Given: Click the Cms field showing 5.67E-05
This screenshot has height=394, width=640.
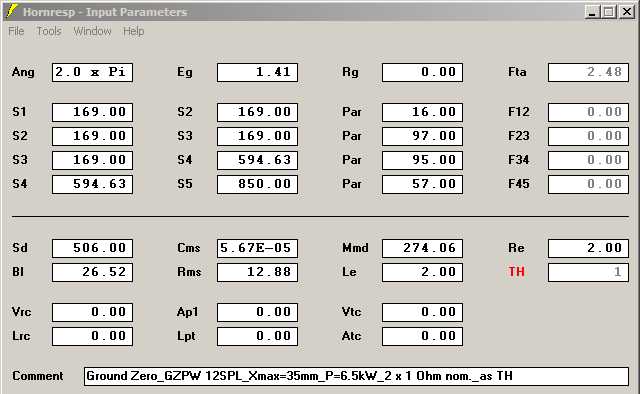Looking at the screenshot, I should (x=257, y=248).
